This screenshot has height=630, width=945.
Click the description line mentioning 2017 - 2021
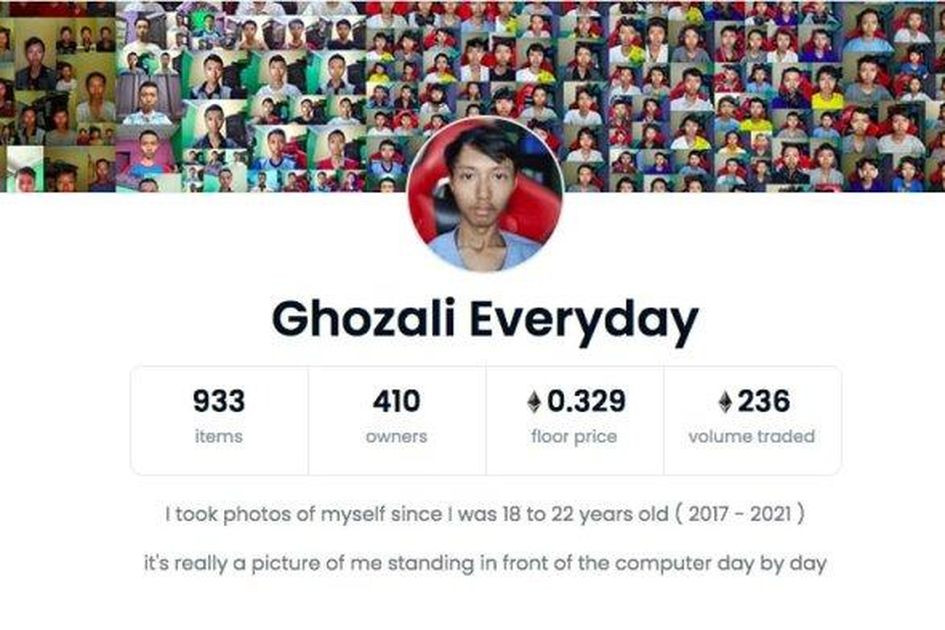point(485,514)
